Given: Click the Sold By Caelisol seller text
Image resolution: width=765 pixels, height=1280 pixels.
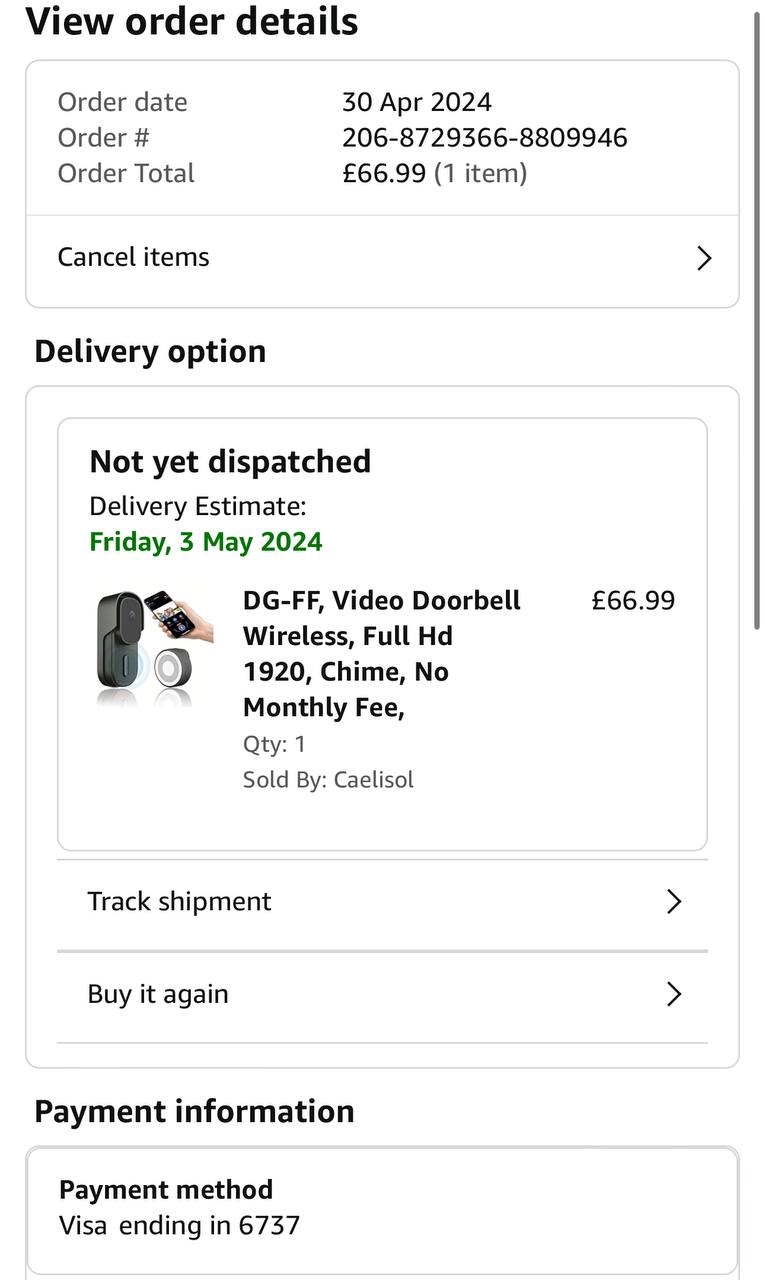Looking at the screenshot, I should coord(328,780).
